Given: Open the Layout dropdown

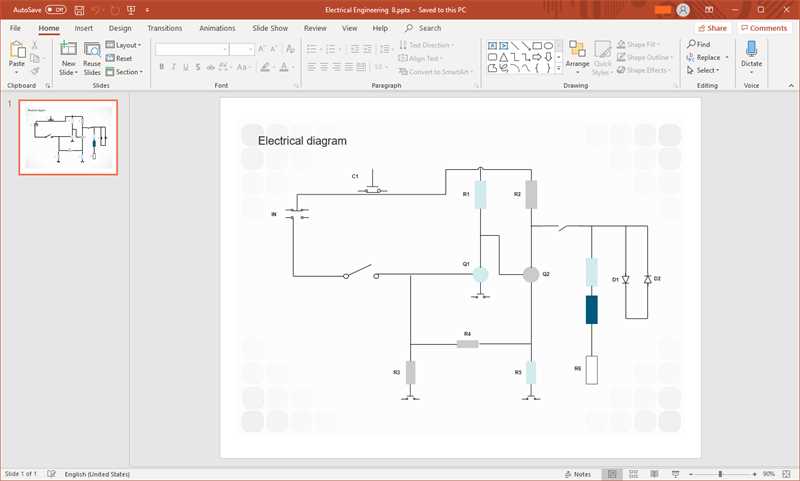Looking at the screenshot, I should [x=123, y=45].
